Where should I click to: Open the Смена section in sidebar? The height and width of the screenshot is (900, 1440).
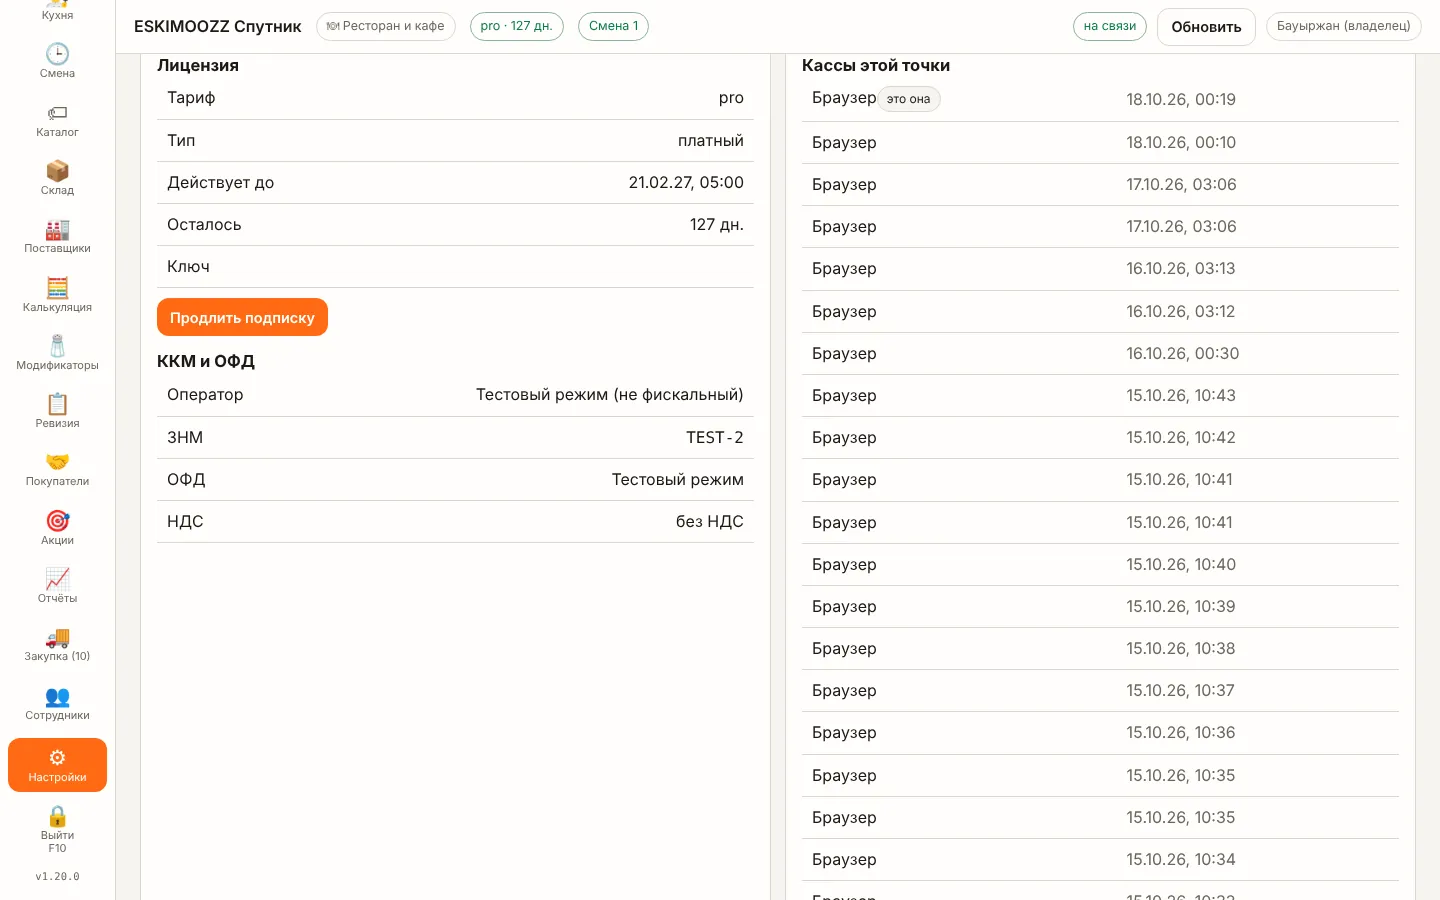tap(57, 61)
